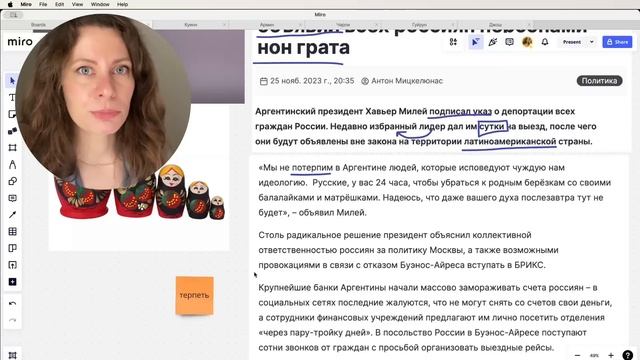
Task: Open the View menu
Action: (77, 4)
